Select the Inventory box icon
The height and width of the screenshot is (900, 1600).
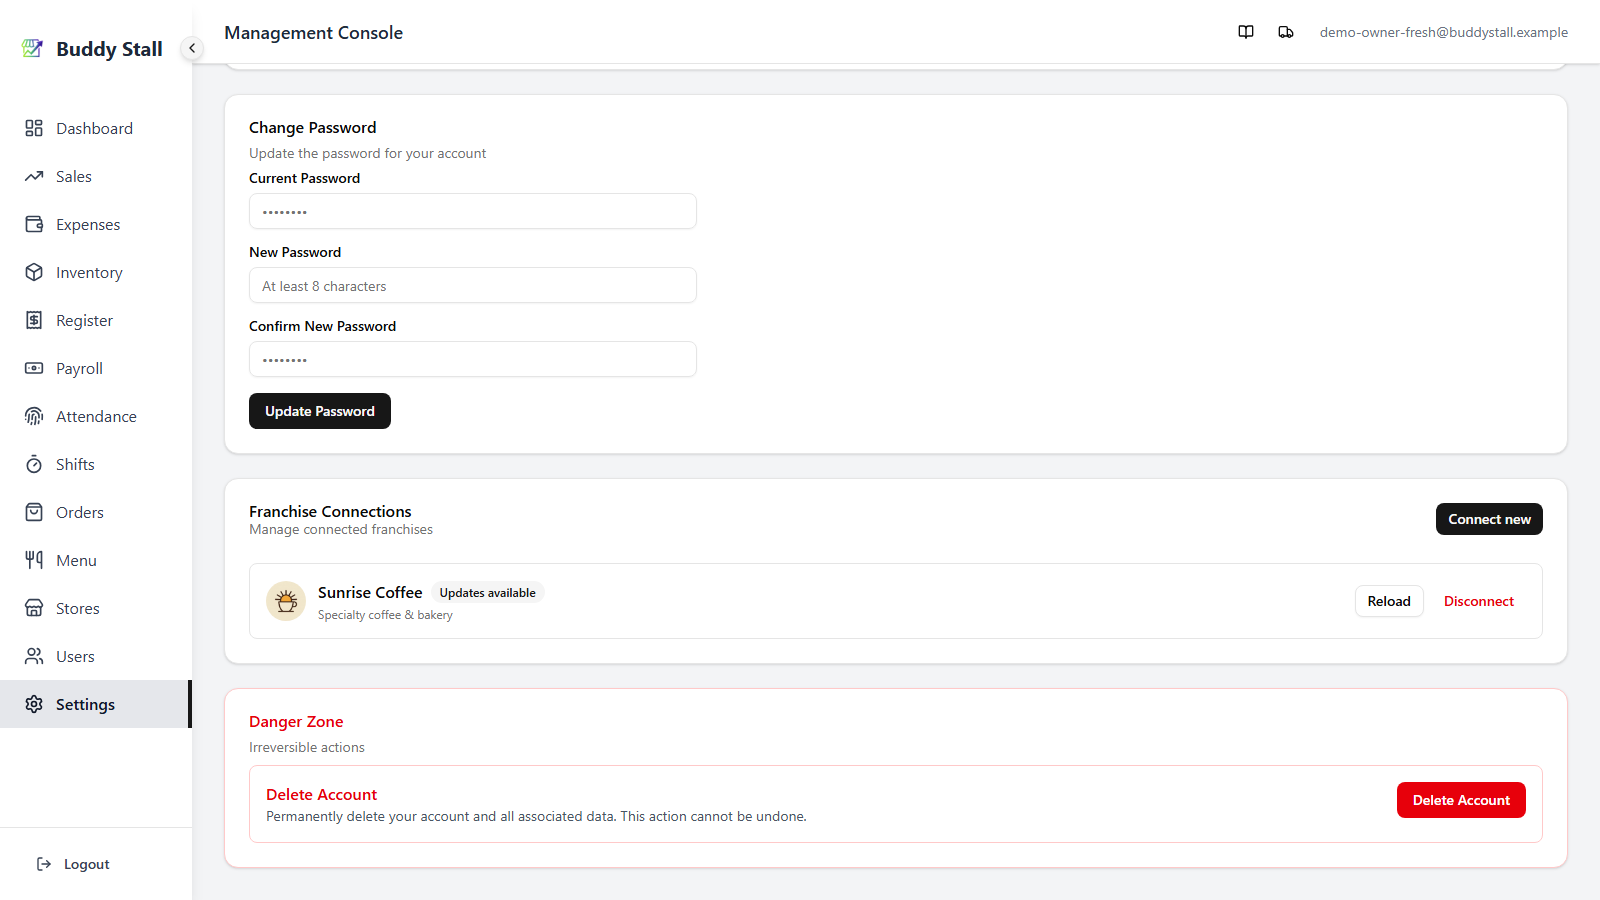pyautogui.click(x=34, y=272)
